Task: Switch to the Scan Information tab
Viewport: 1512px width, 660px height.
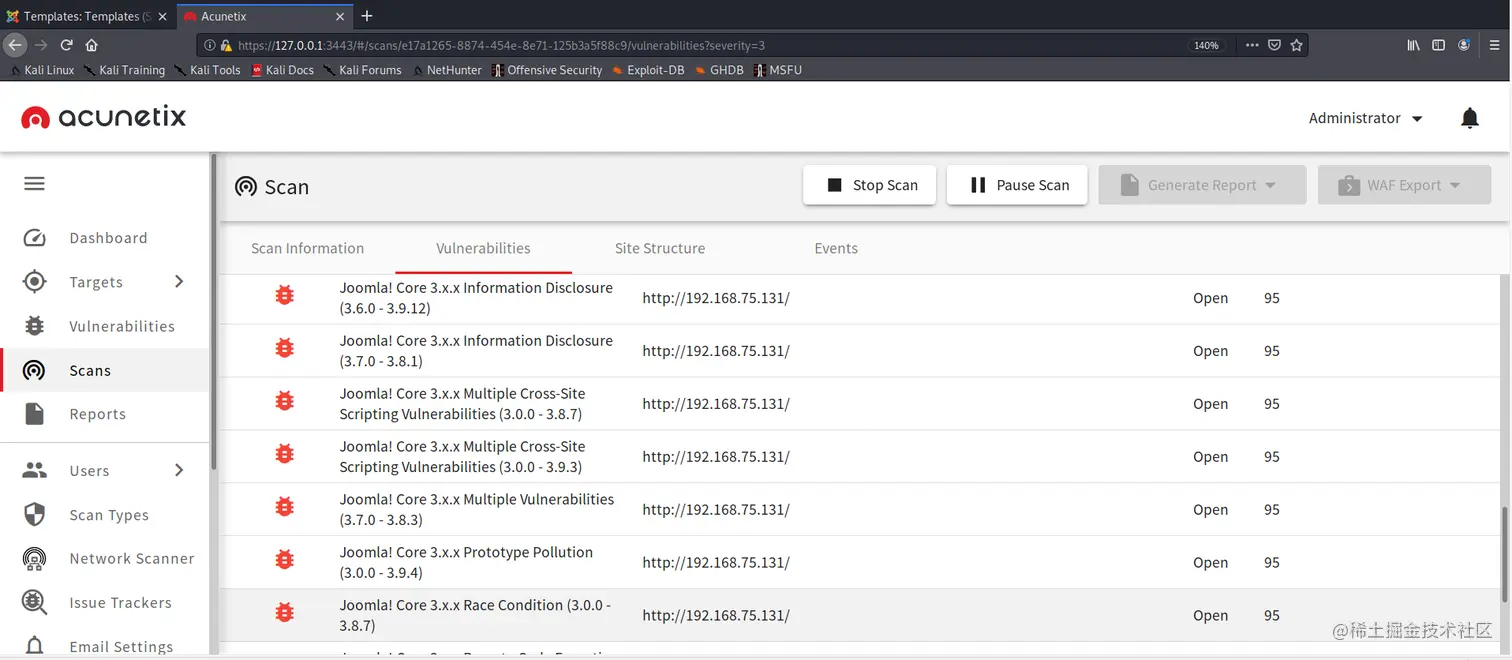Action: point(308,248)
